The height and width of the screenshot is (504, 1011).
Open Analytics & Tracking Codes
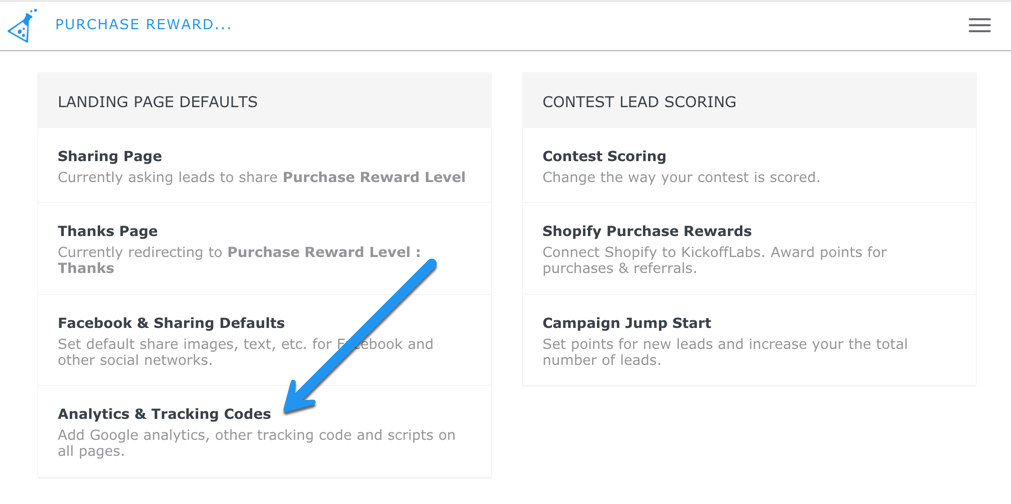pos(164,414)
